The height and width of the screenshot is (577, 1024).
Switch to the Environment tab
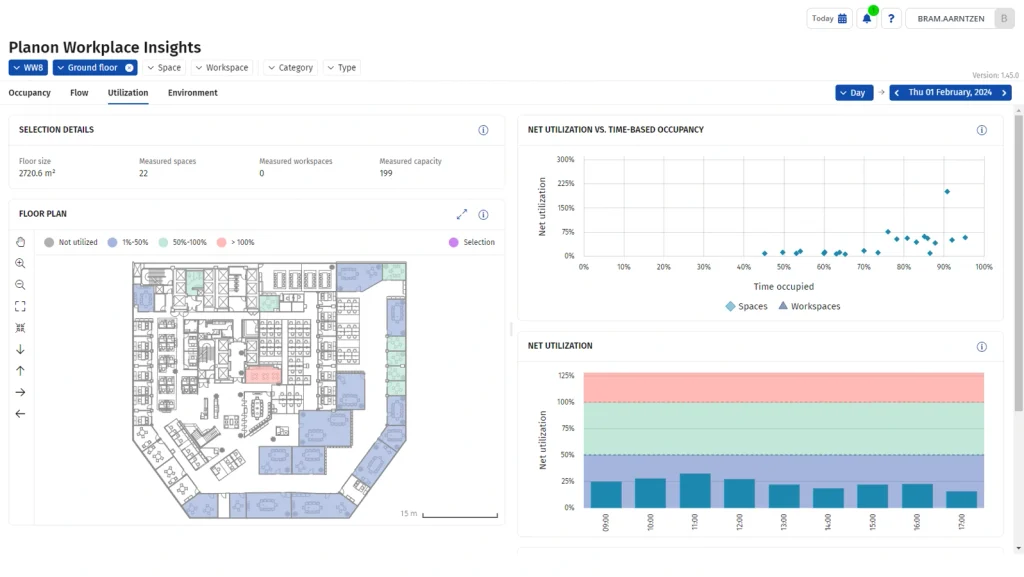[193, 93]
